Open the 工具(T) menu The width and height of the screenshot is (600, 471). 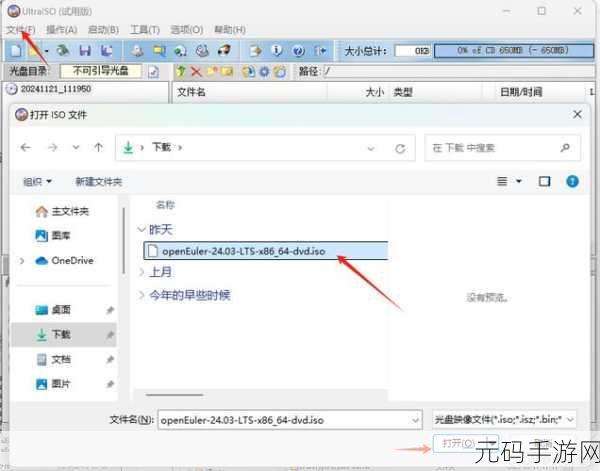(145, 29)
